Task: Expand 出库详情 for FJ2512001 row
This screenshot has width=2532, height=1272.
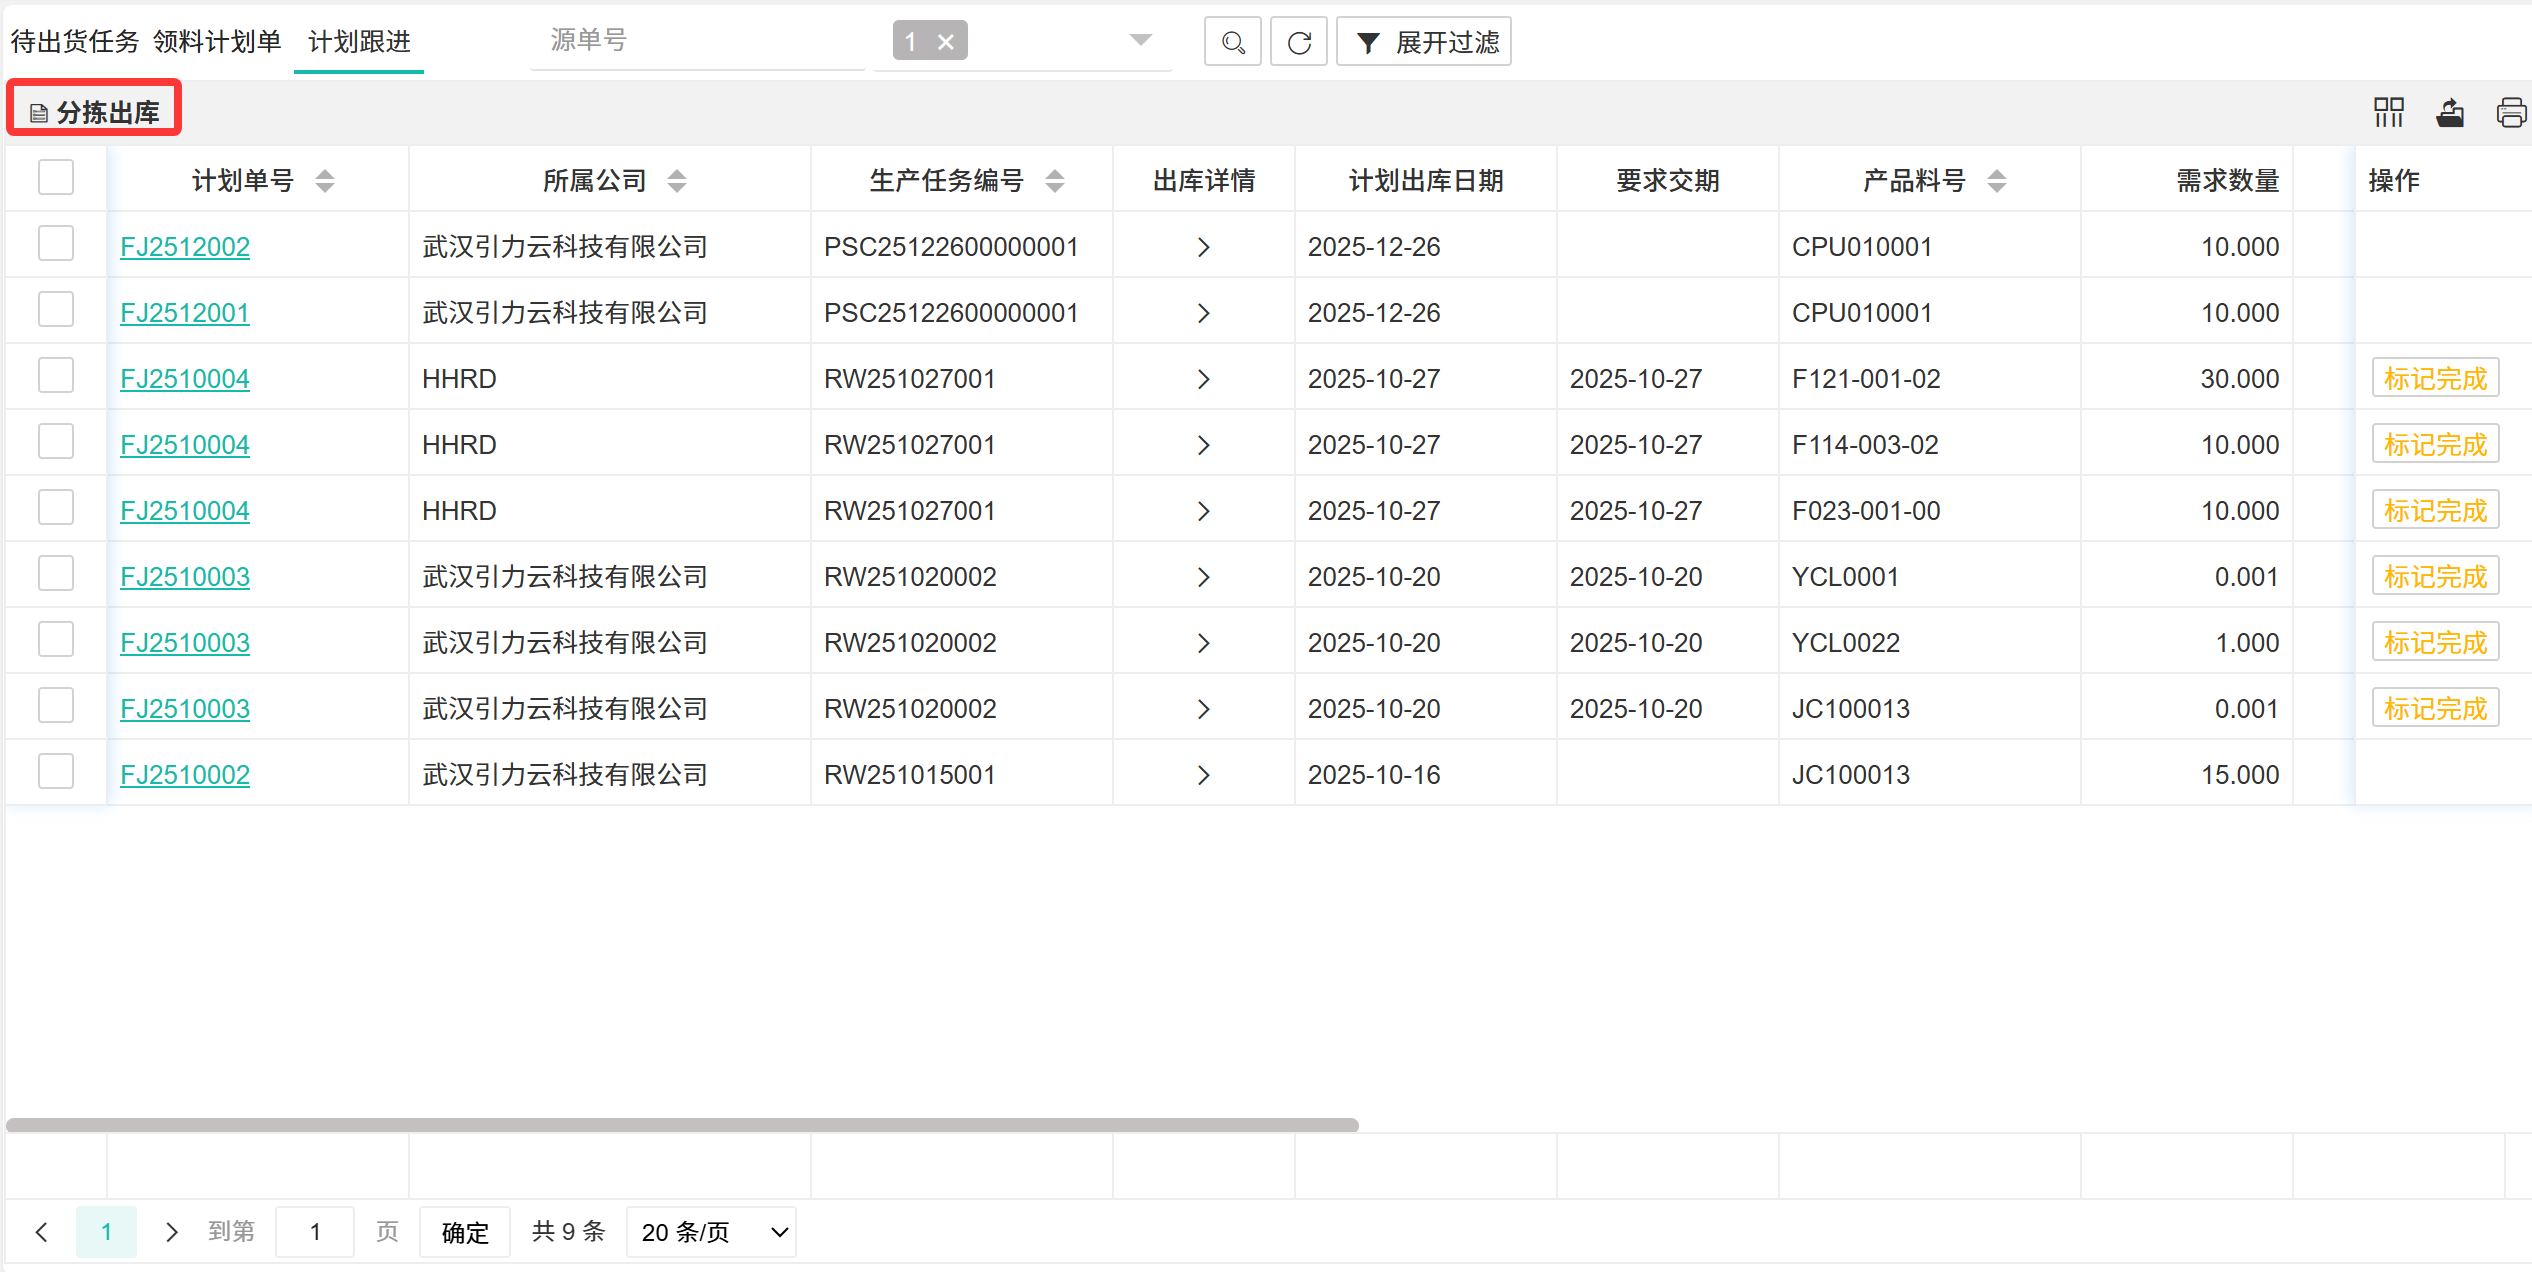Action: tap(1203, 313)
